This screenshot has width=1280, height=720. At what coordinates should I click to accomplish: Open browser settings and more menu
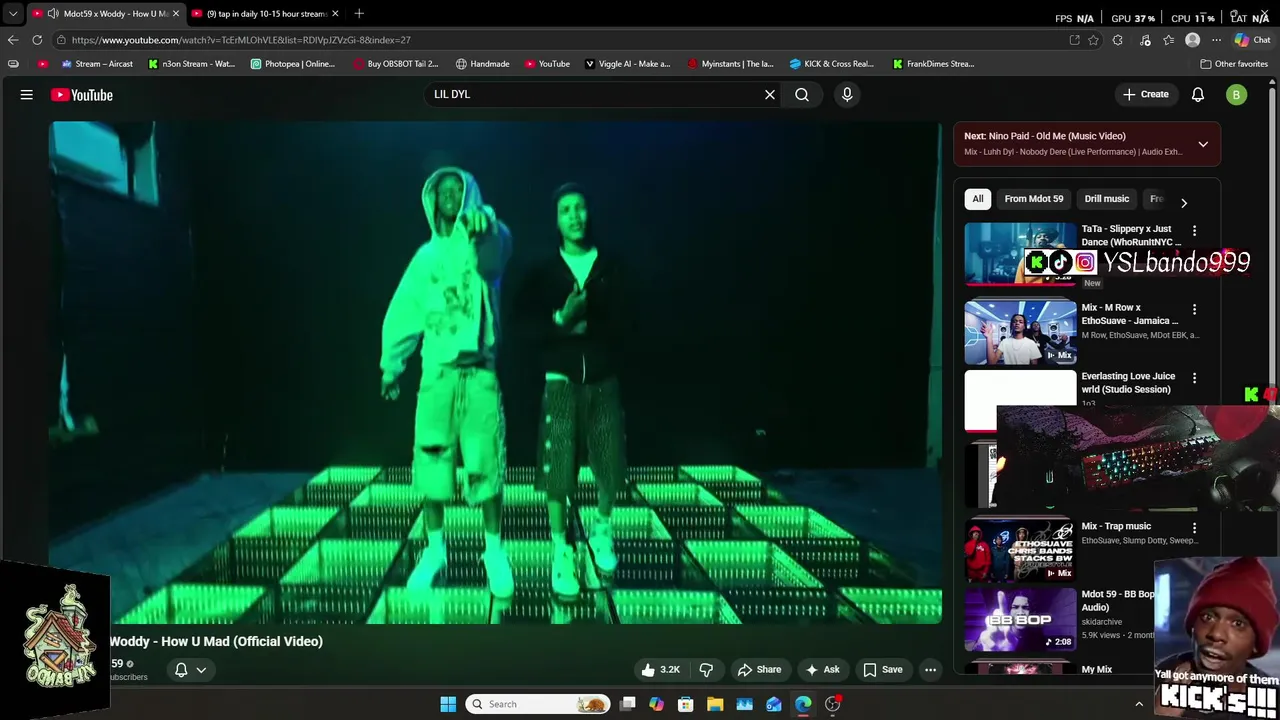click(1216, 40)
